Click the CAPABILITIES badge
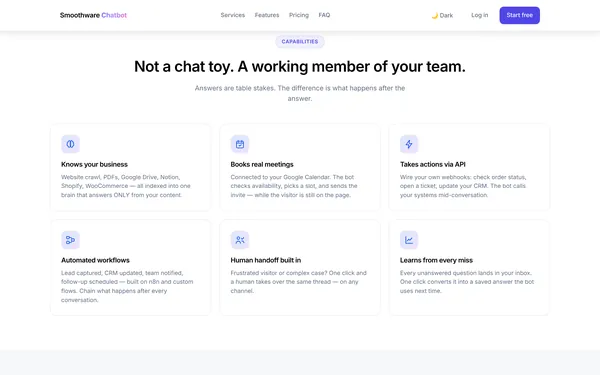 300,41
